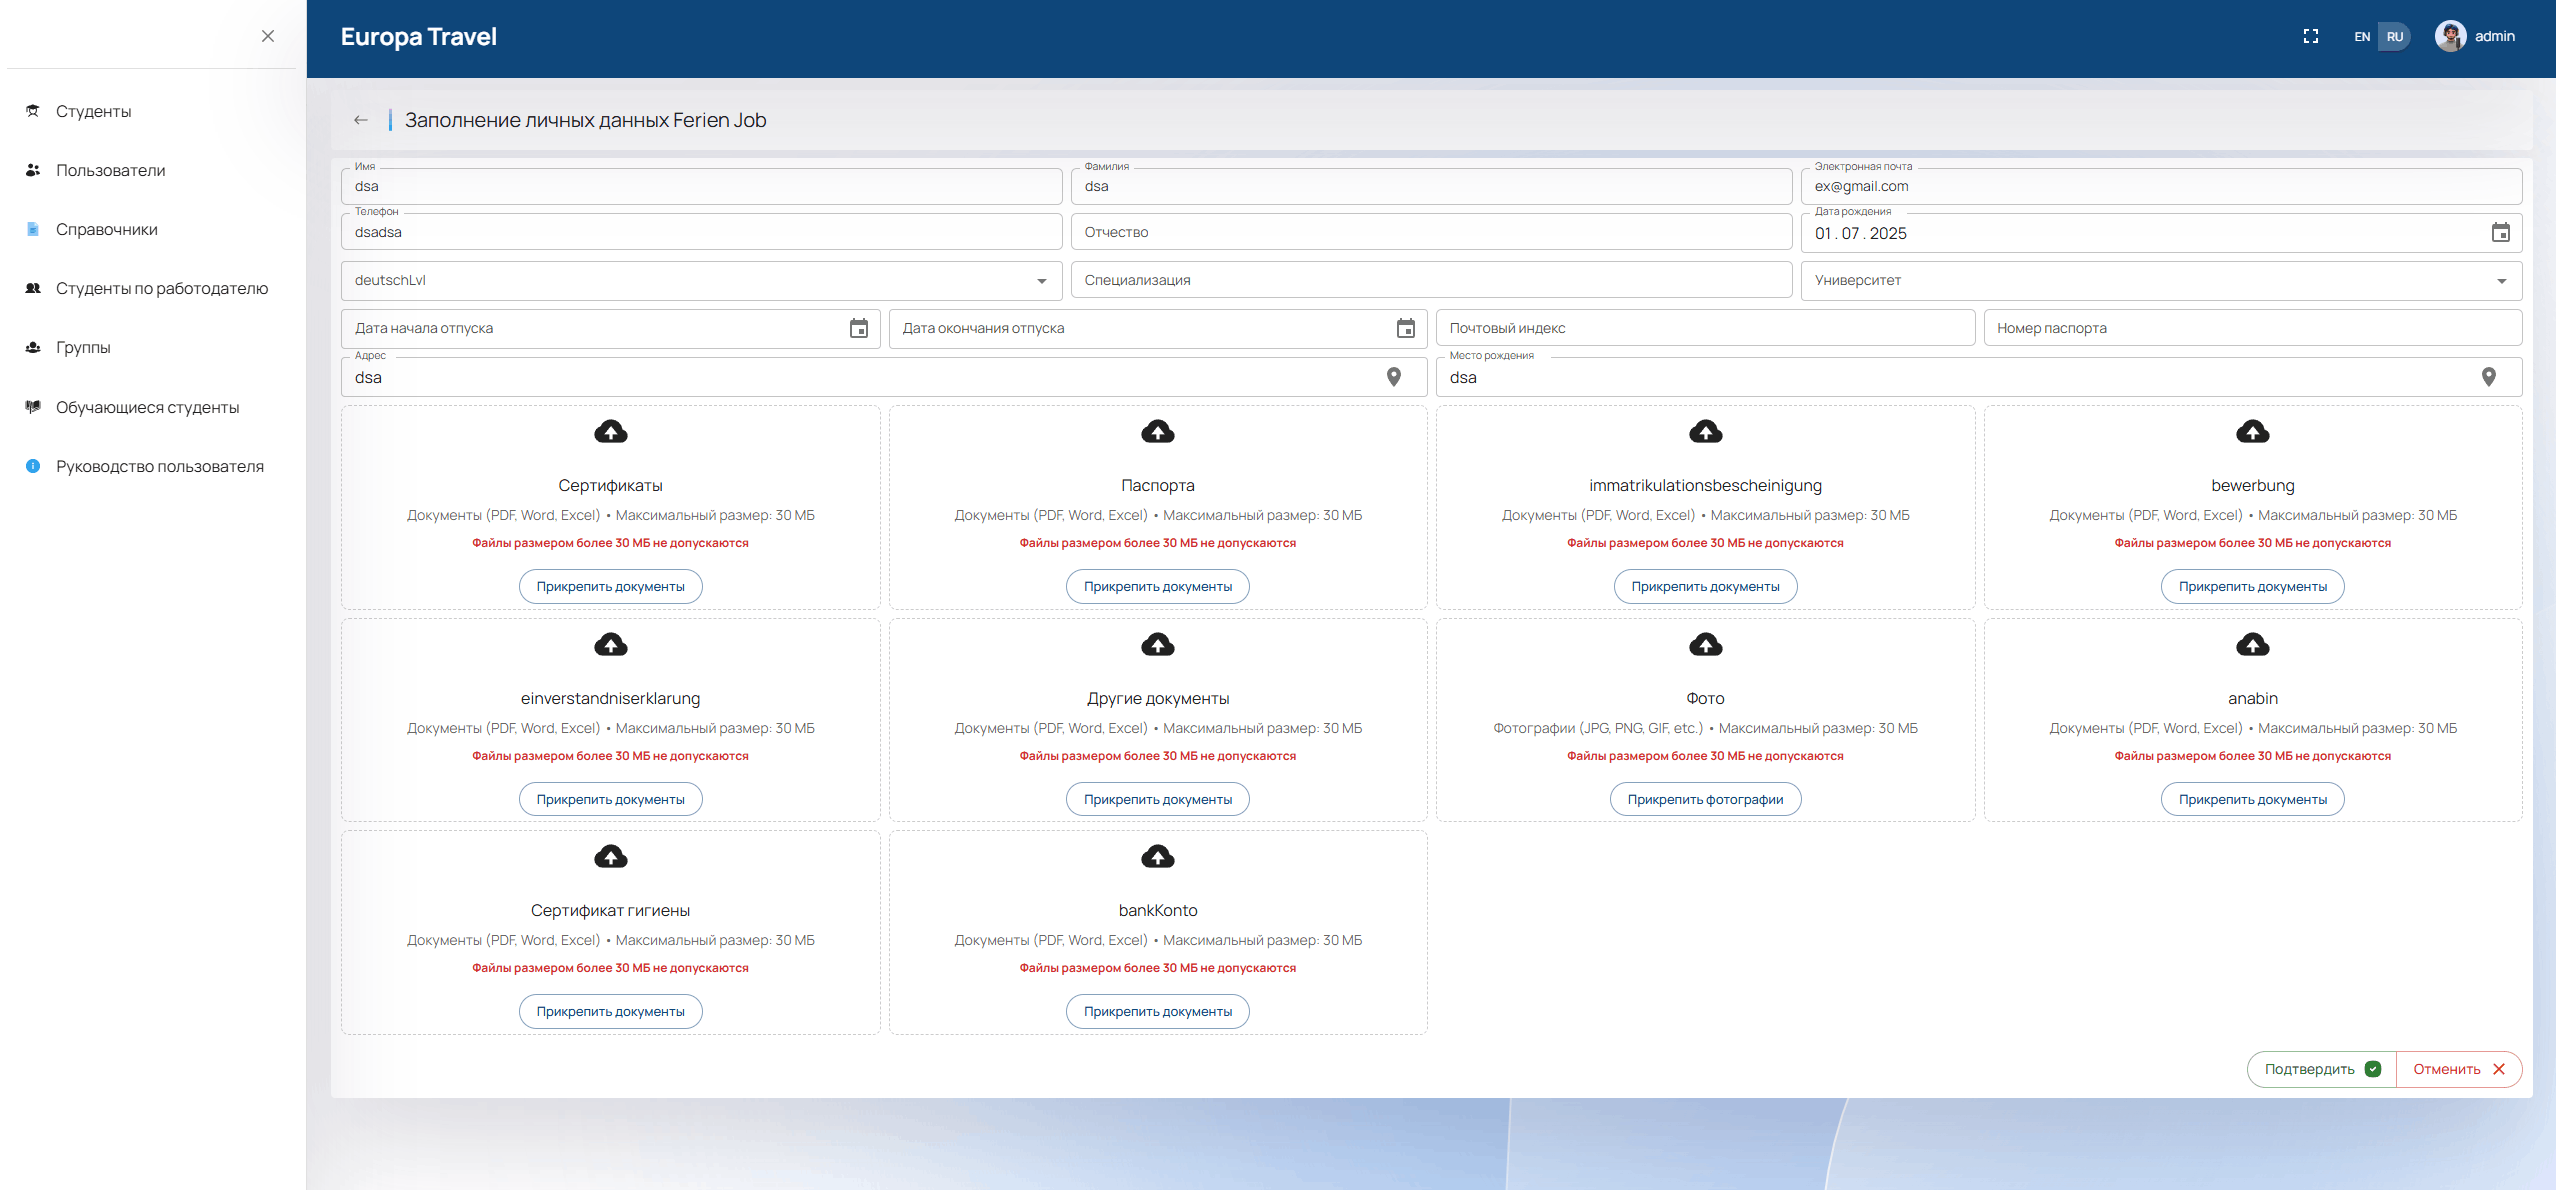The height and width of the screenshot is (1190, 2556).
Task: Attach documents under einverstandniserklarung
Action: (610, 800)
